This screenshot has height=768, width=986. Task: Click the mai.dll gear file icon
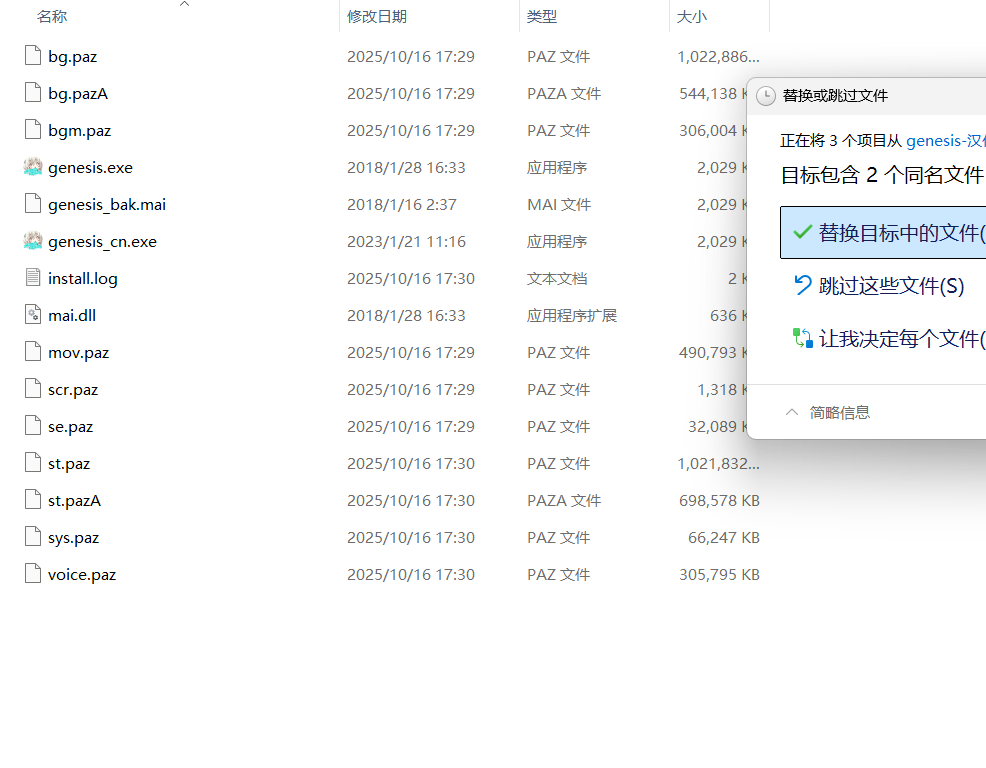pyautogui.click(x=33, y=315)
